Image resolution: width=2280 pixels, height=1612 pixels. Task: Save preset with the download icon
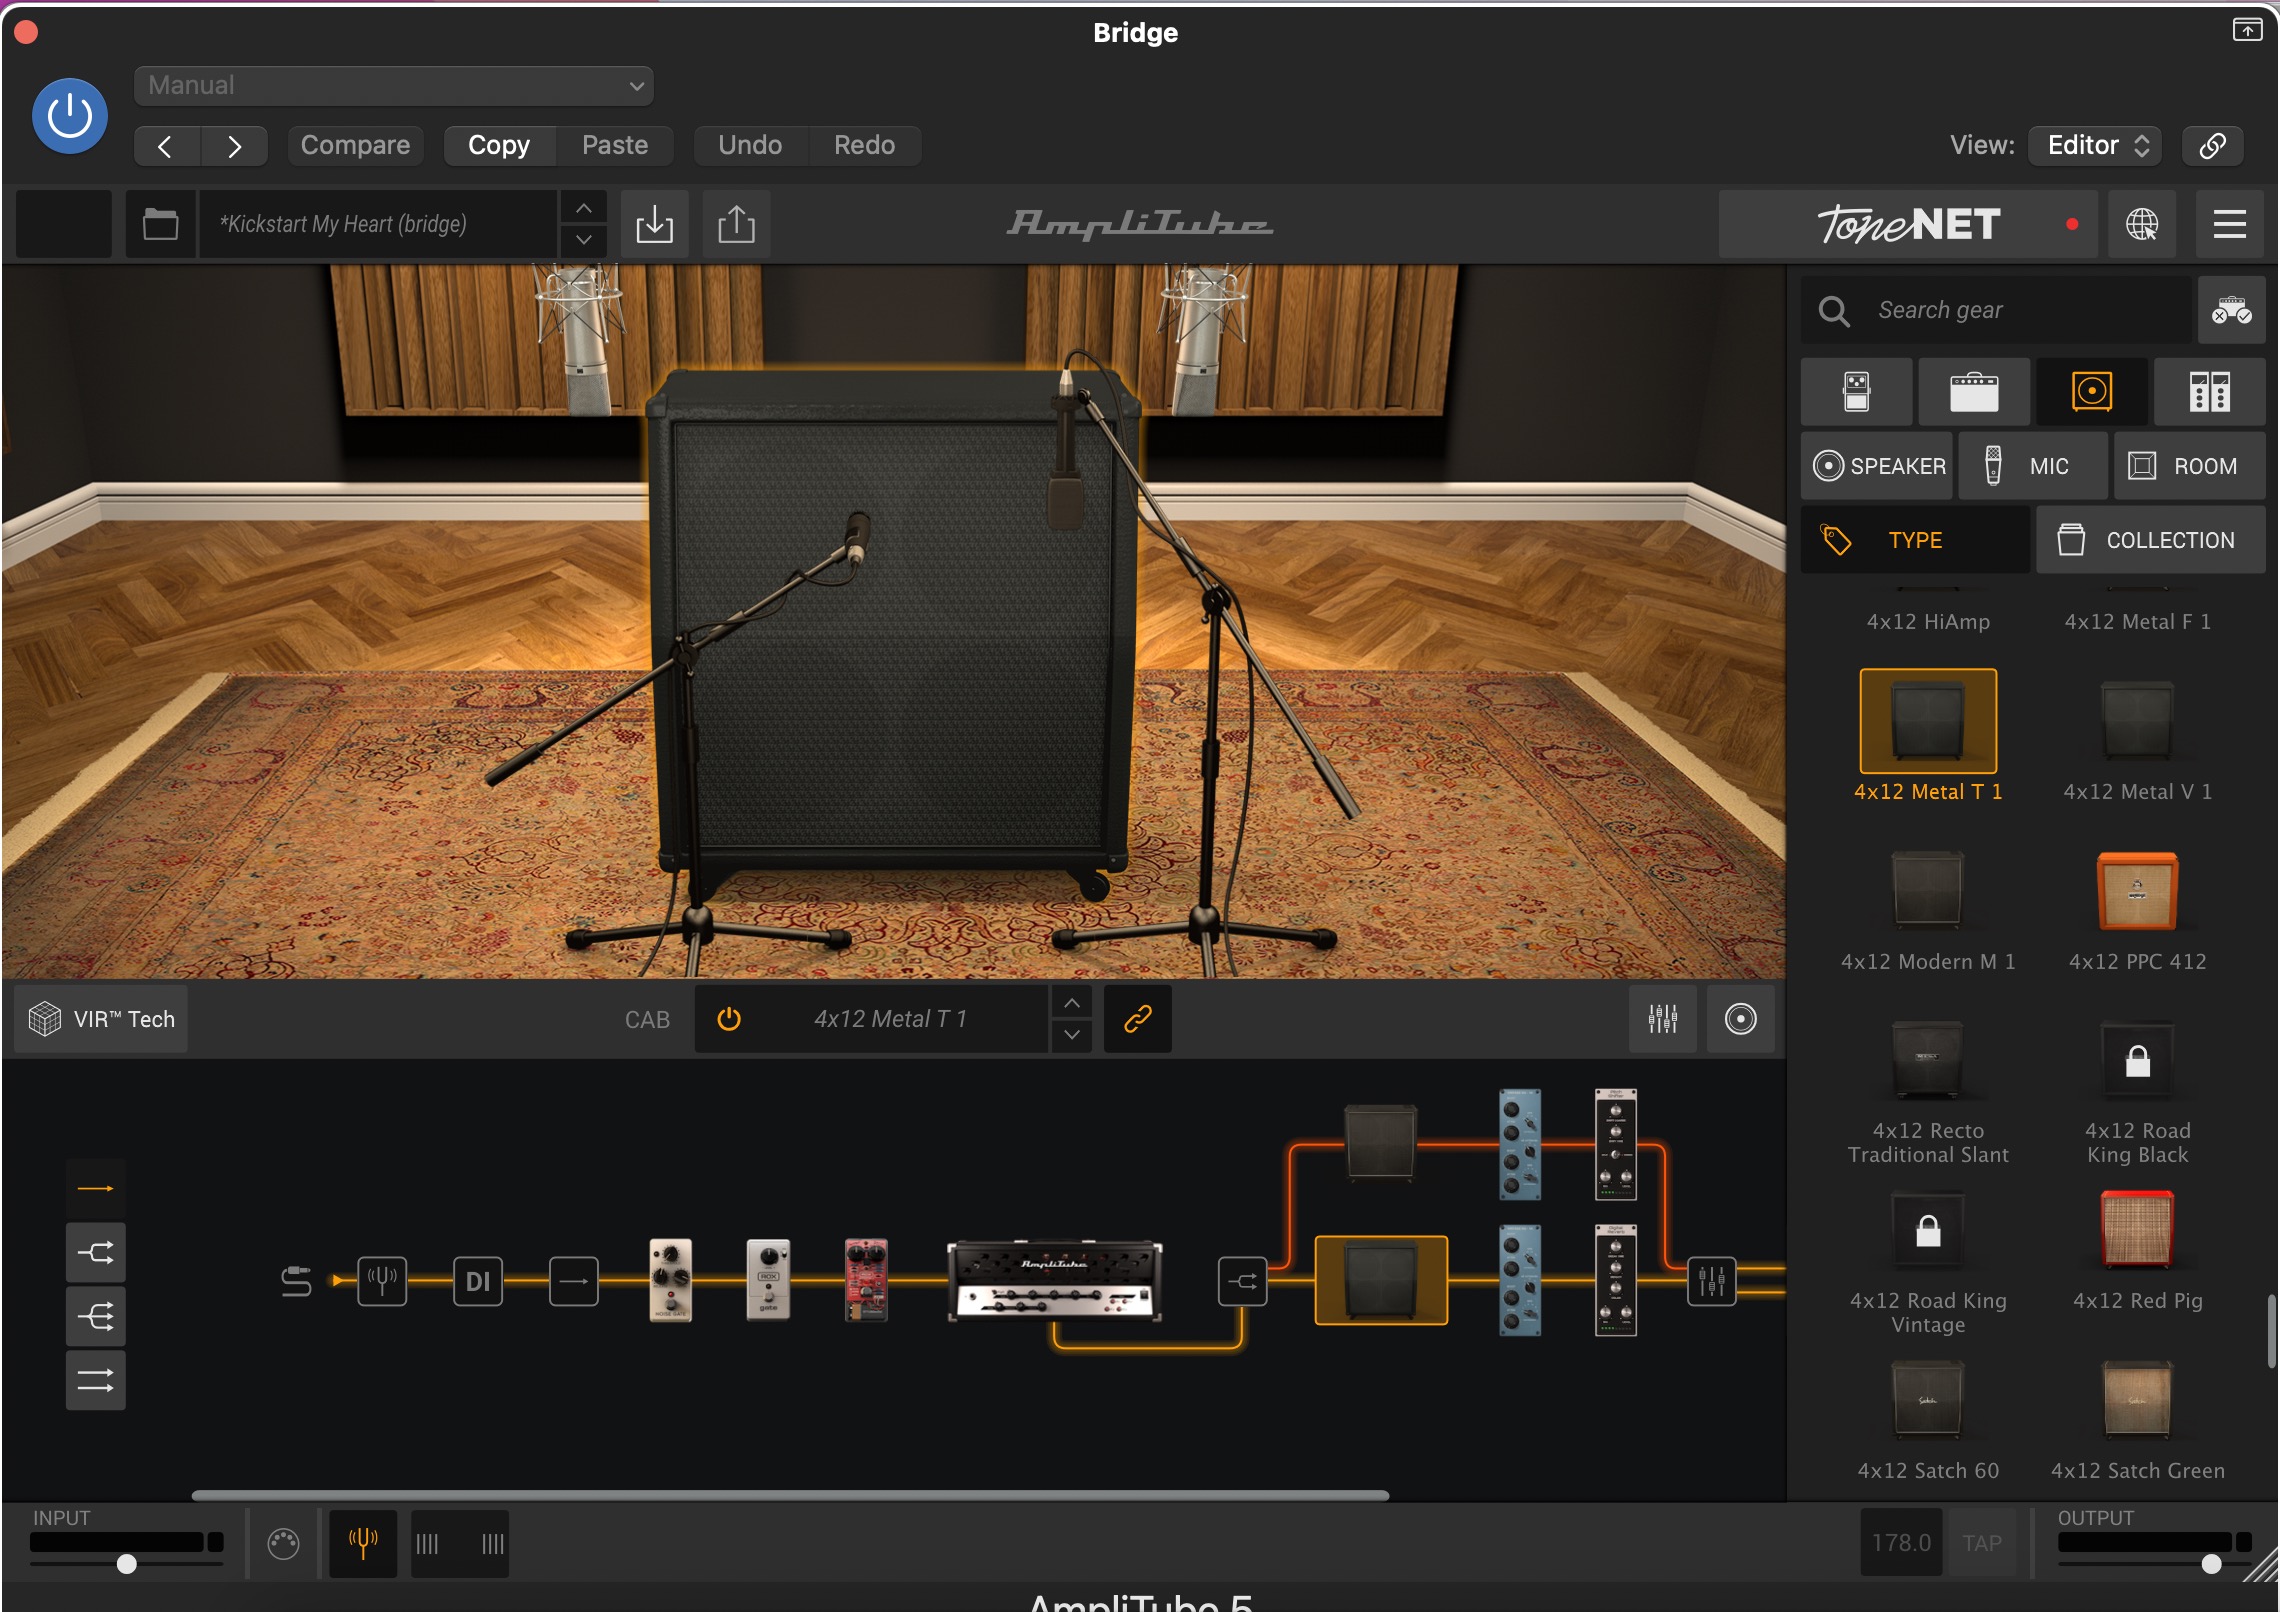click(654, 224)
